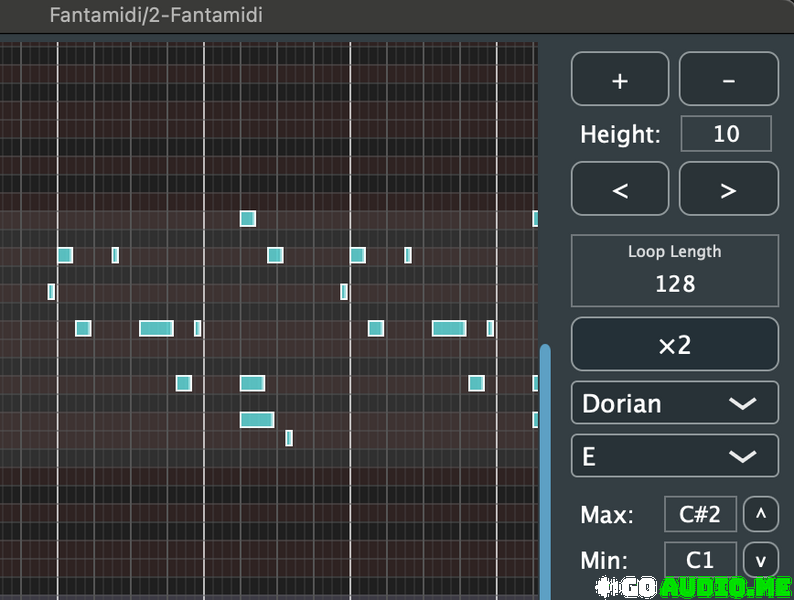Click the blue vertical scrollbar handle

(x=545, y=470)
